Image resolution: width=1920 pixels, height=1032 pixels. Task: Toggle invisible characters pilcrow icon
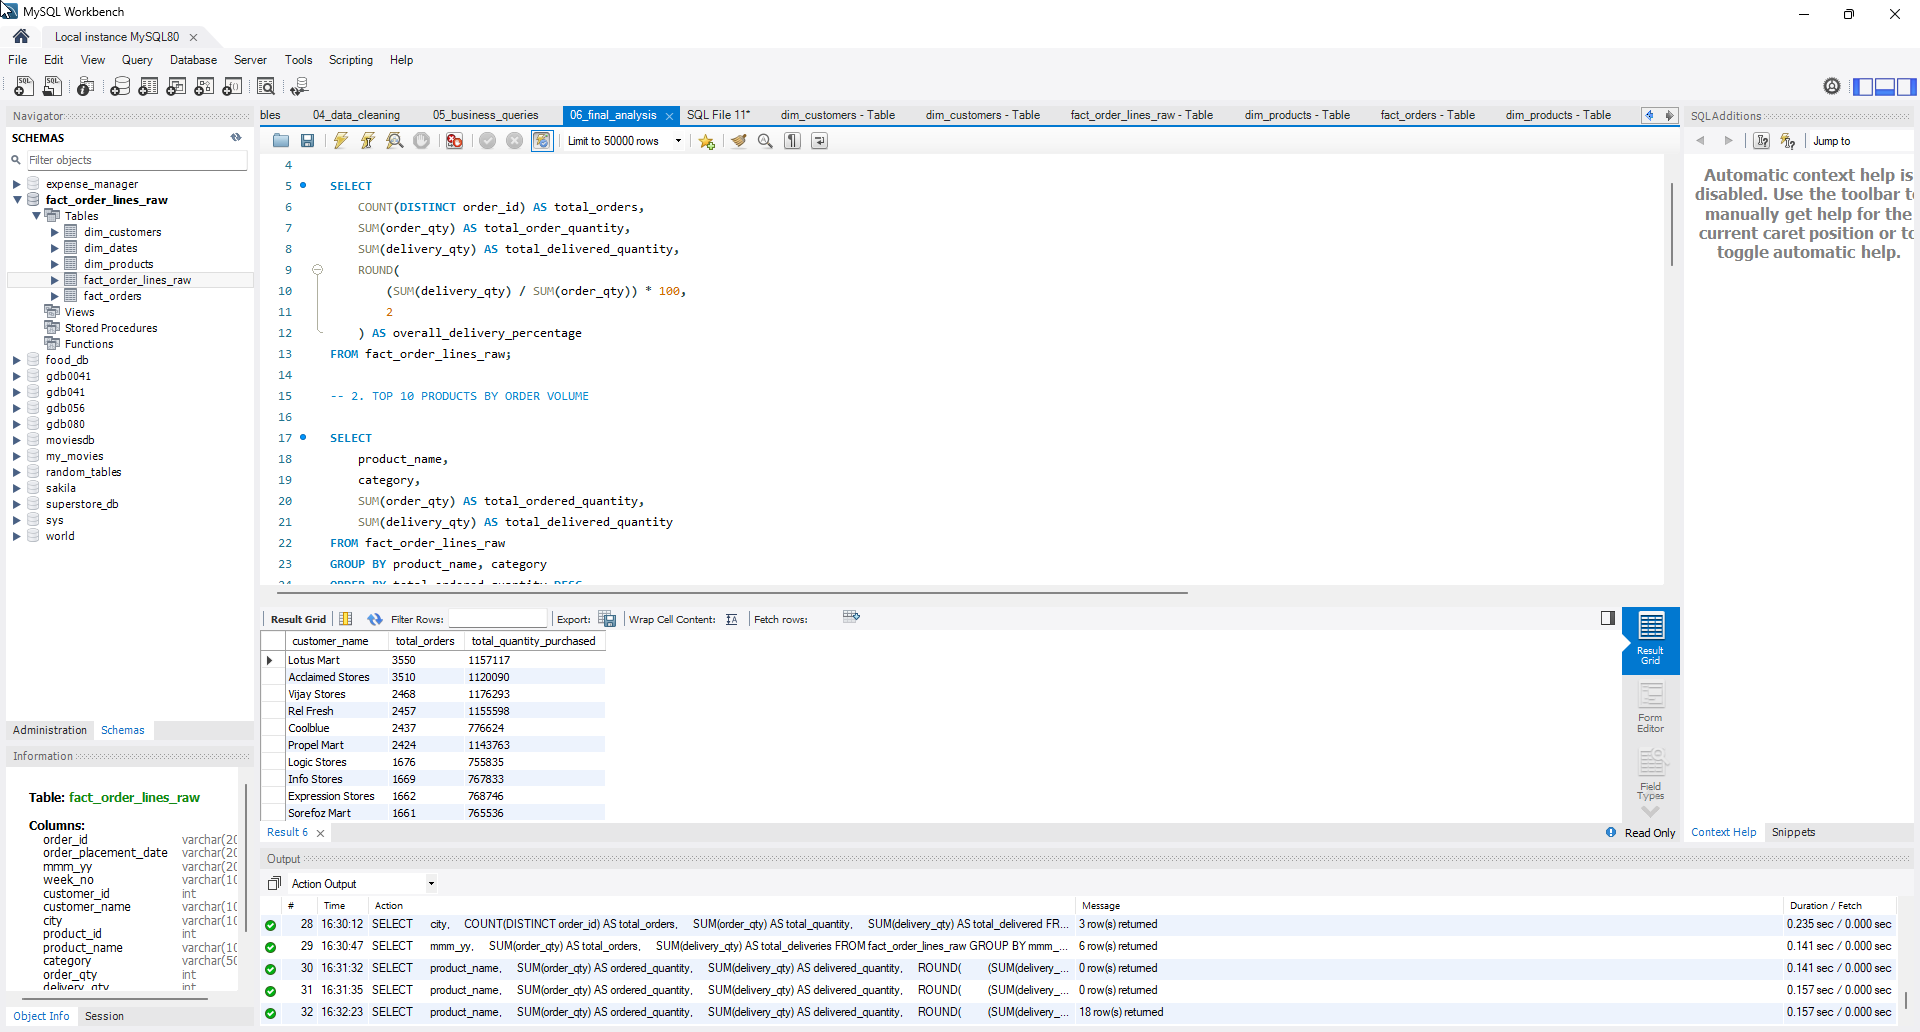(792, 141)
